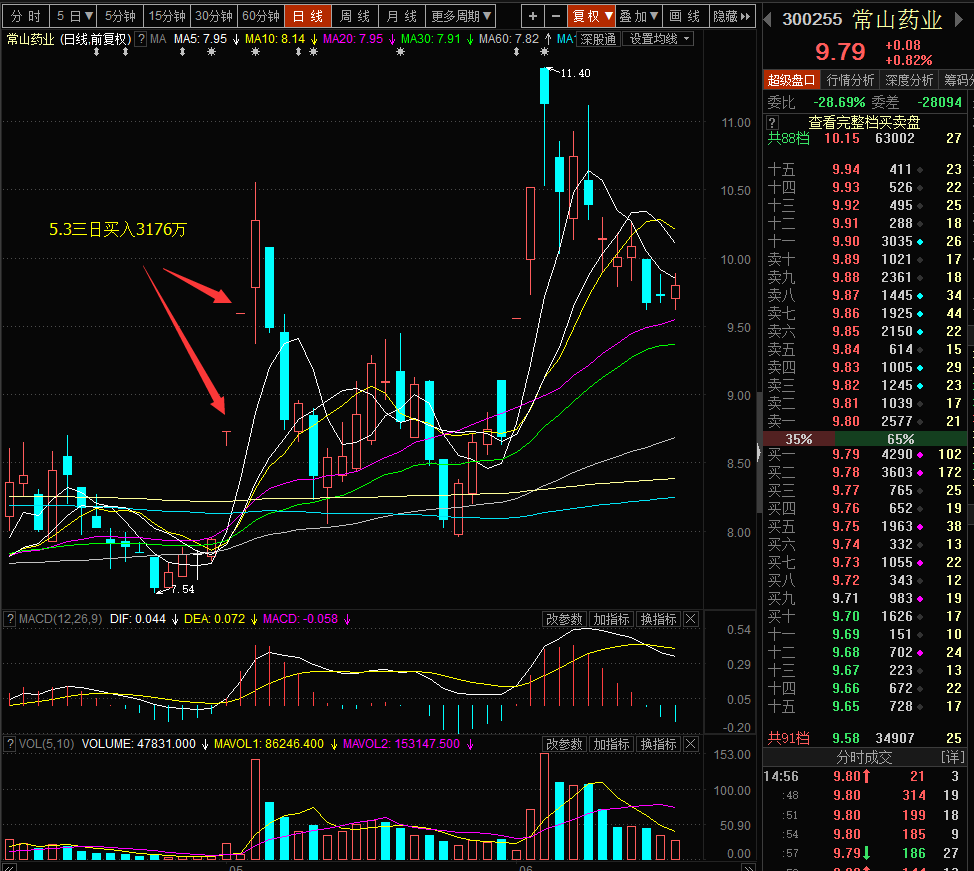
Task: Click the 共91档 summary row
Action: click(x=865, y=738)
